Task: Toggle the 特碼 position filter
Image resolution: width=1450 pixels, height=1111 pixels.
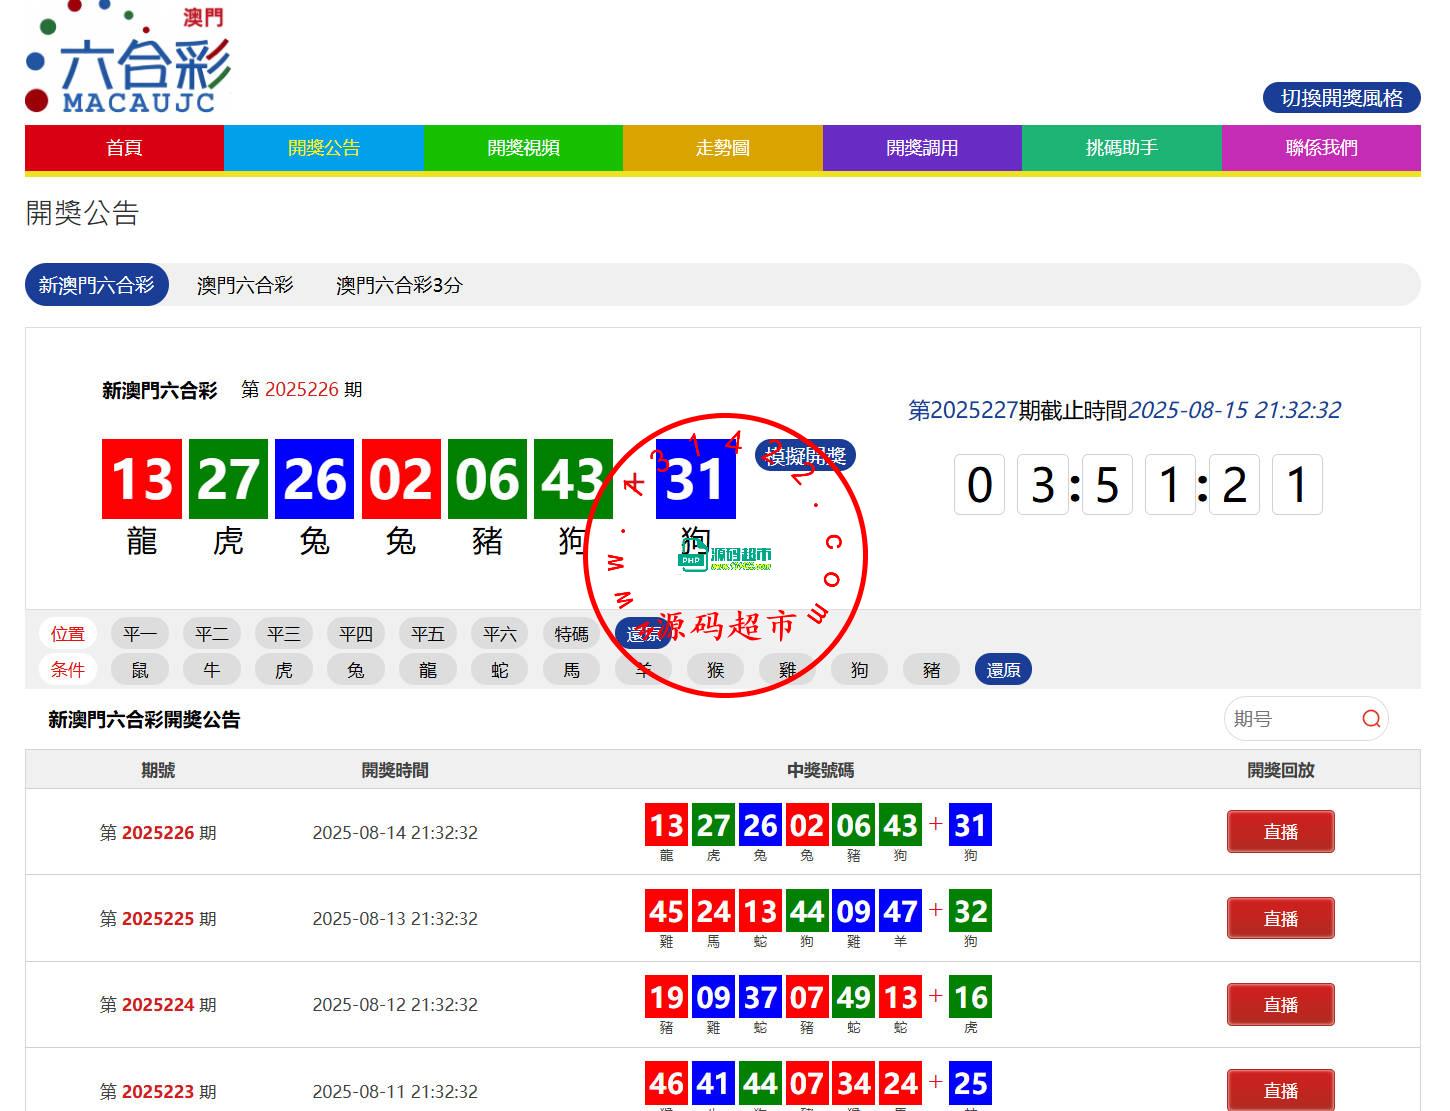Action: (x=572, y=634)
